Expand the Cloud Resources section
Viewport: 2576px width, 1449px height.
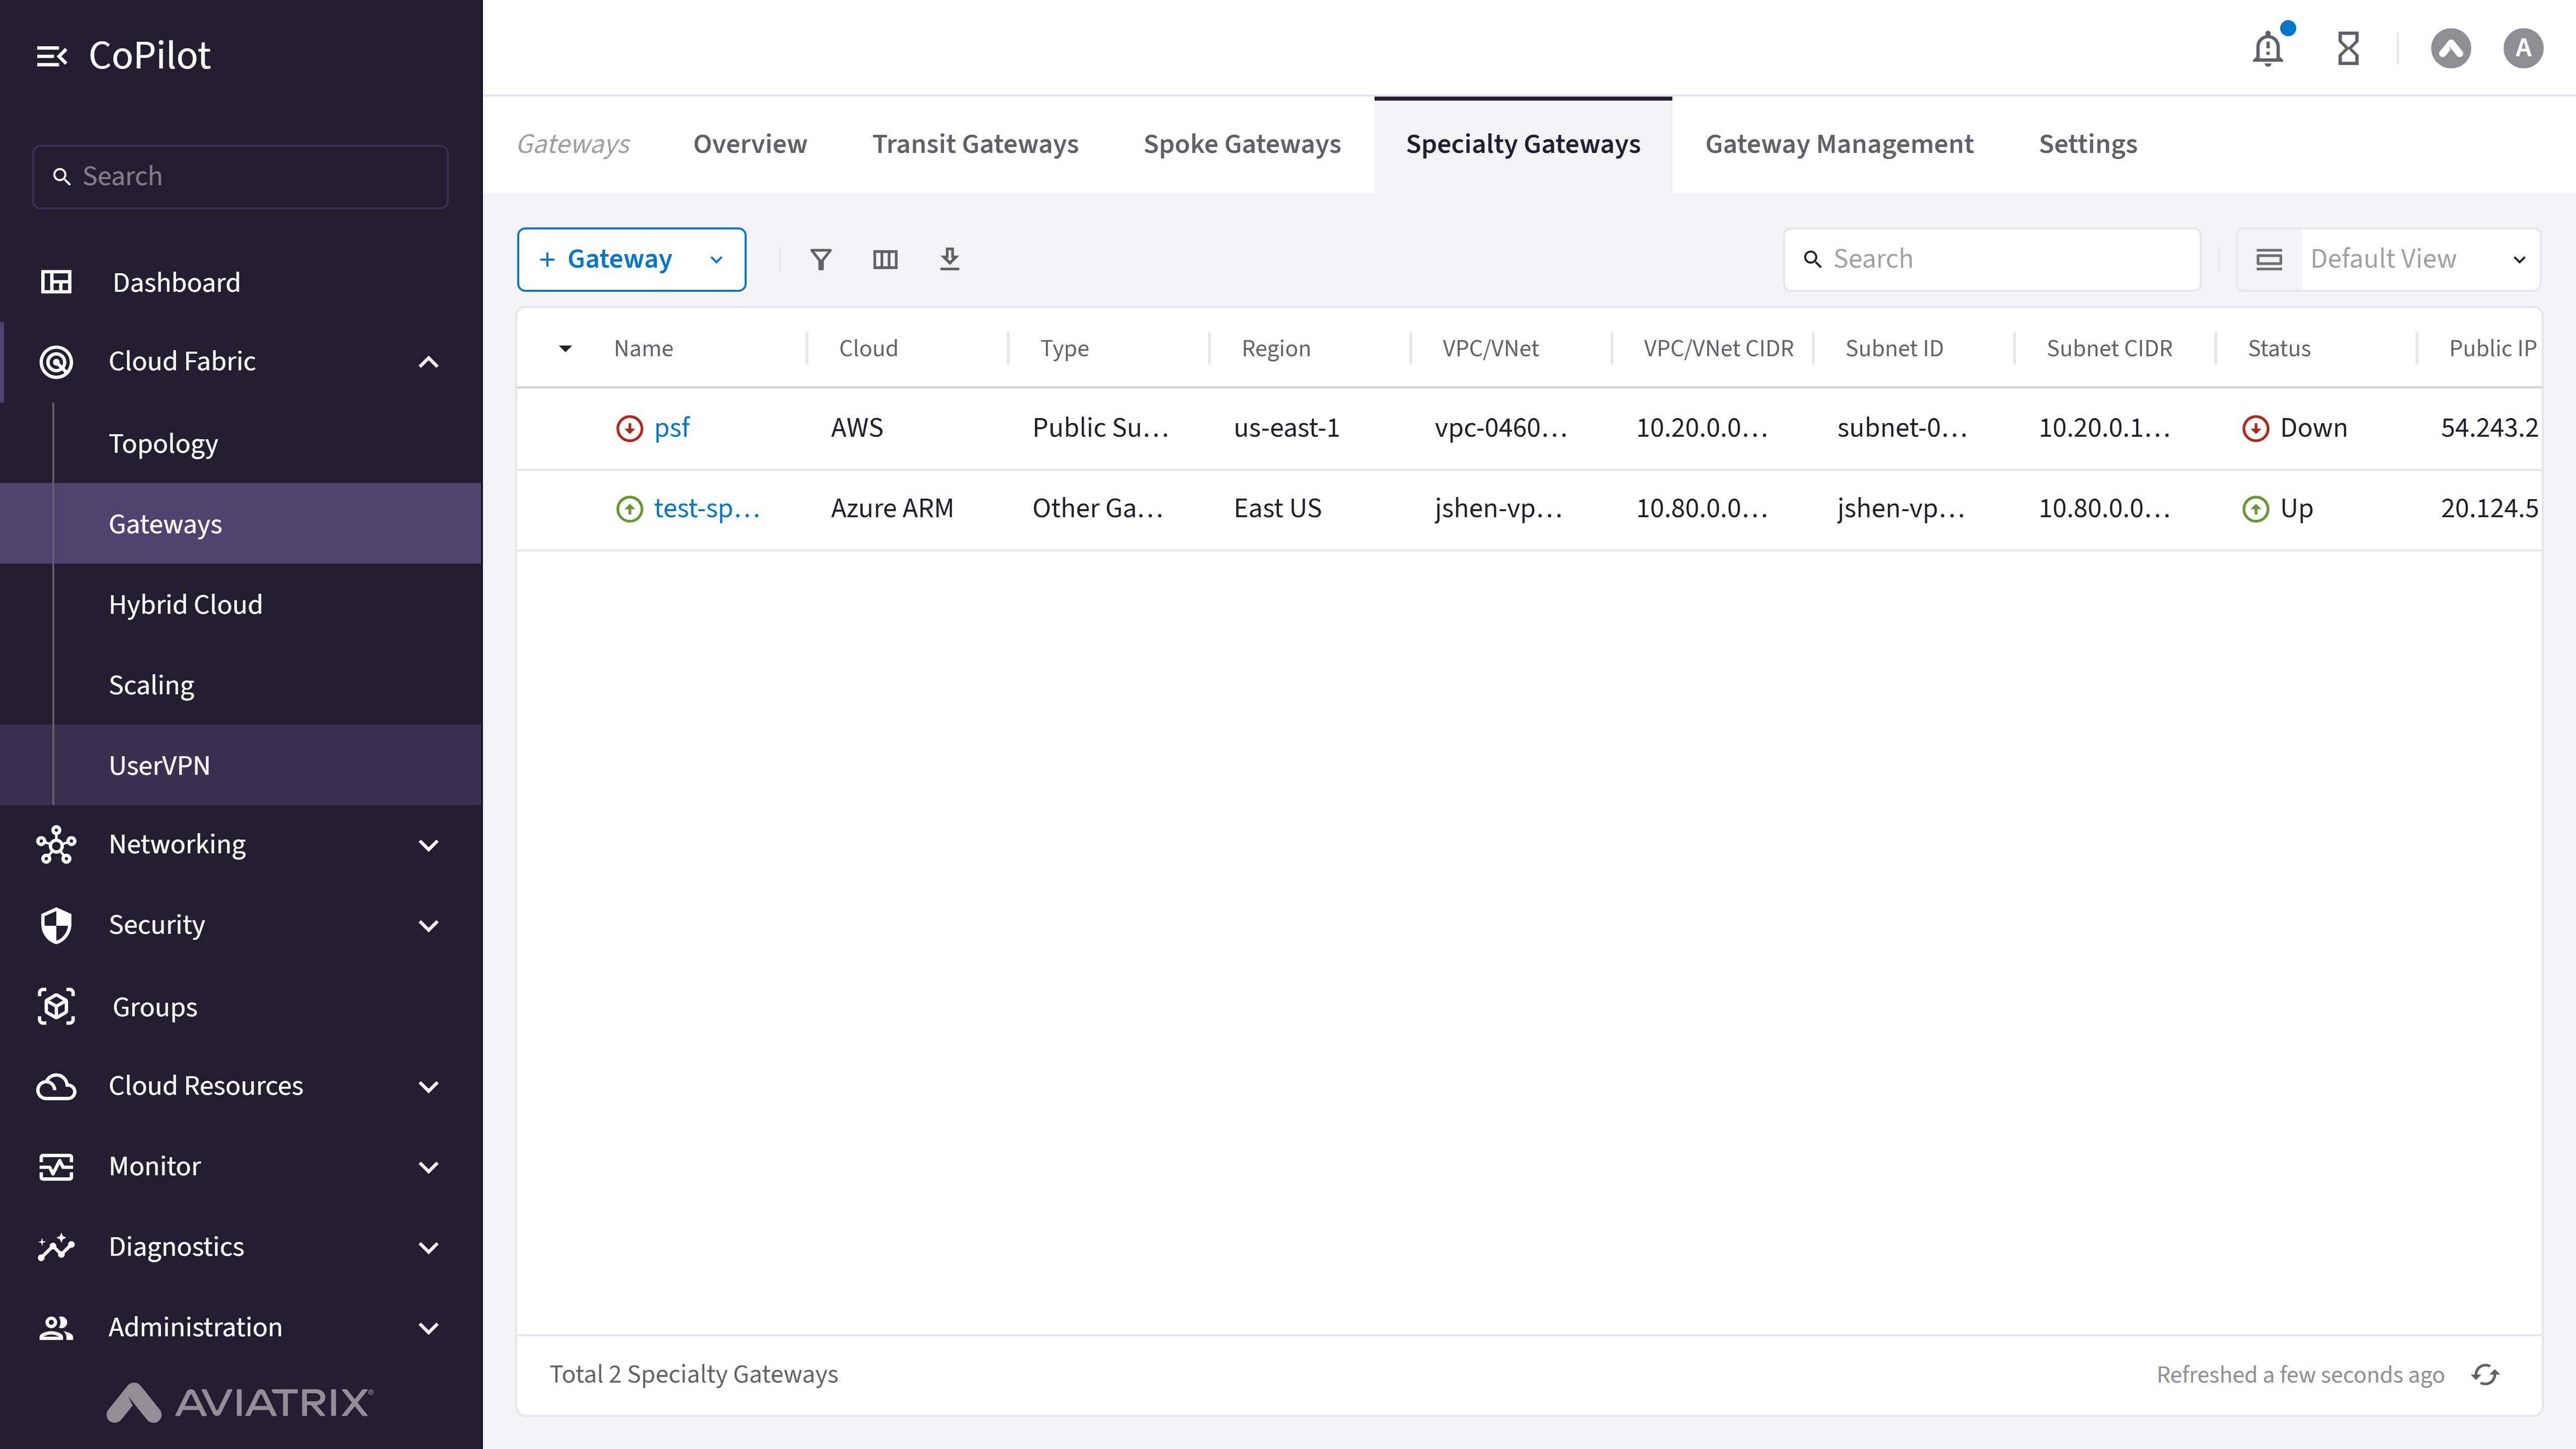click(x=429, y=1086)
